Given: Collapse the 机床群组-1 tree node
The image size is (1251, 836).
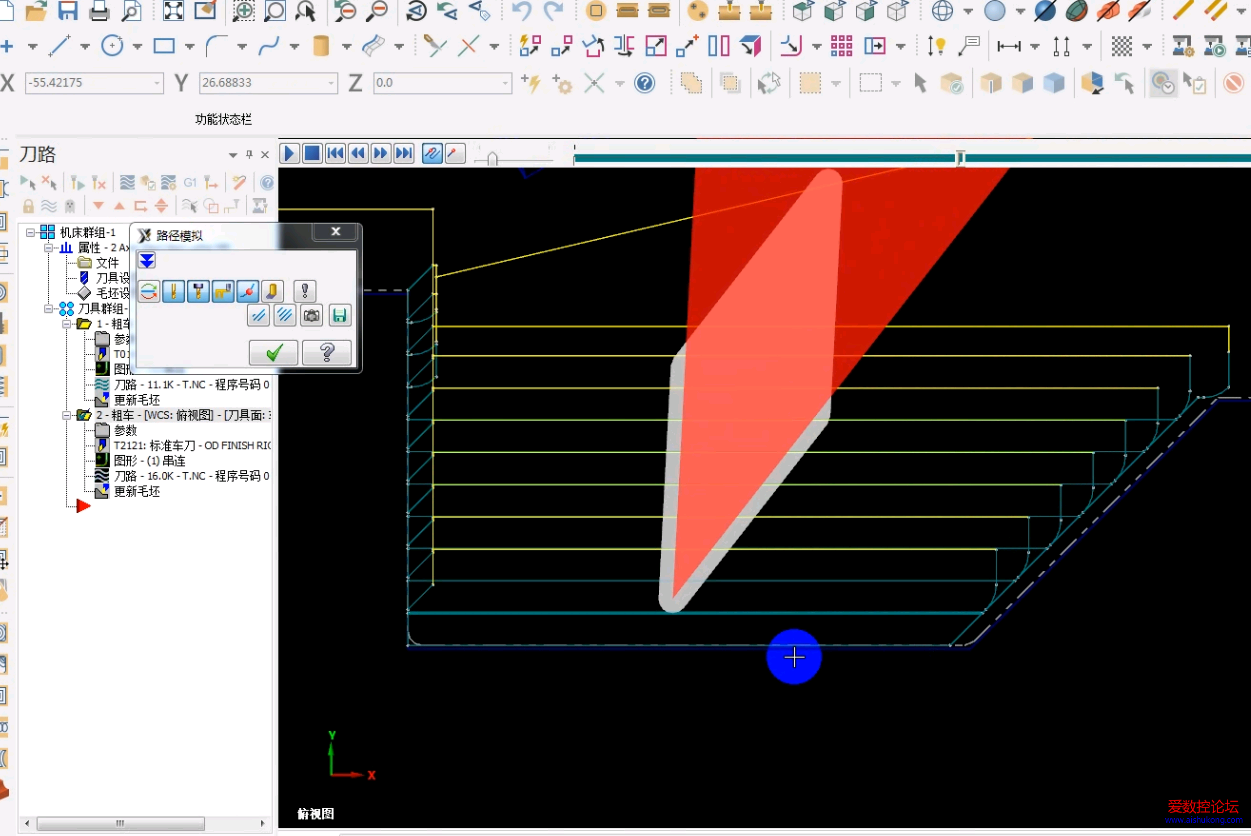Looking at the screenshot, I should pyautogui.click(x=32, y=232).
